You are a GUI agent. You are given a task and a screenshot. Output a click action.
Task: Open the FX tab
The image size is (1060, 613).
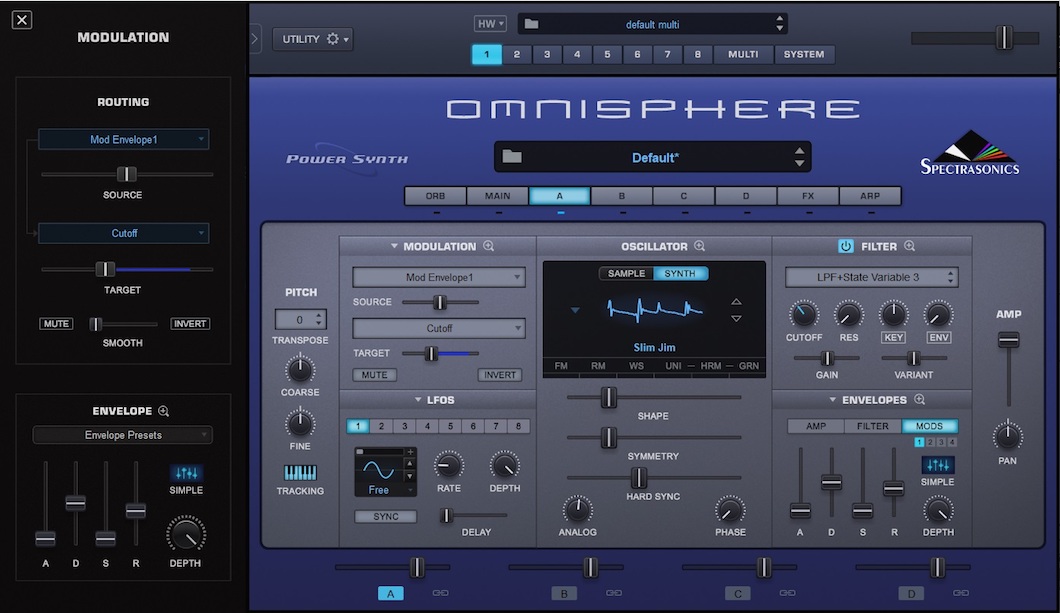pyautogui.click(x=808, y=196)
